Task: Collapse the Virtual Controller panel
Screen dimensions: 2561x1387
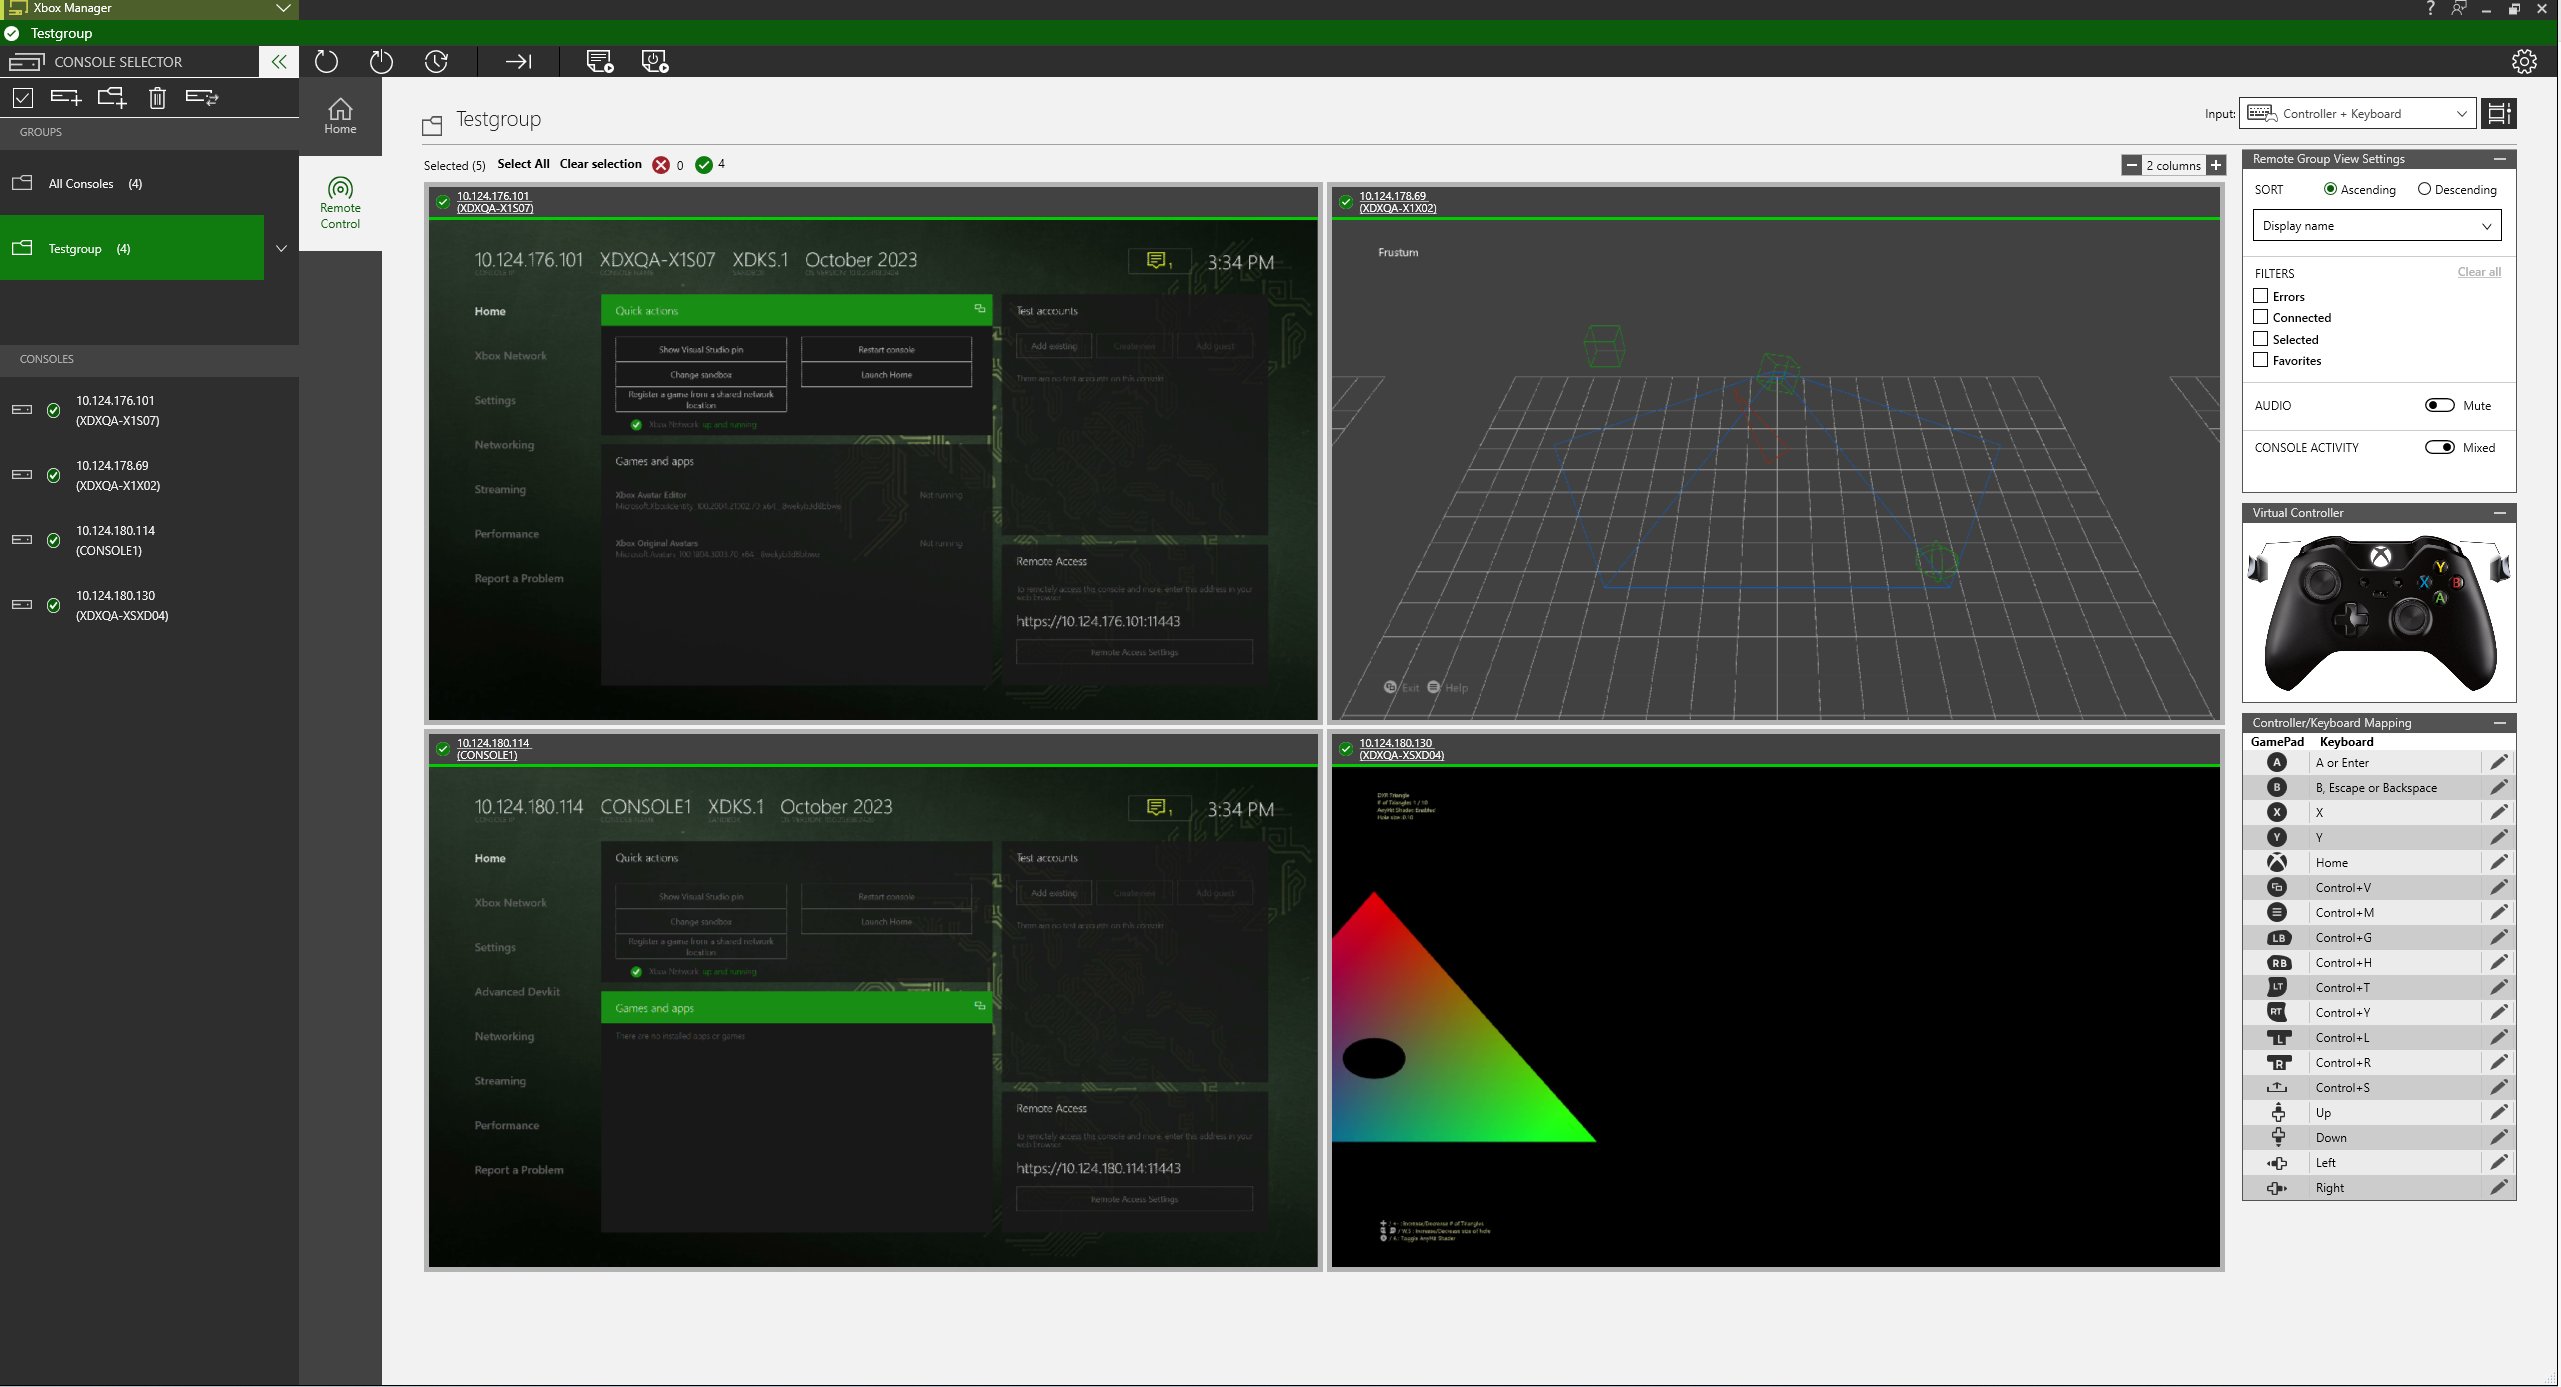Action: tap(2499, 513)
